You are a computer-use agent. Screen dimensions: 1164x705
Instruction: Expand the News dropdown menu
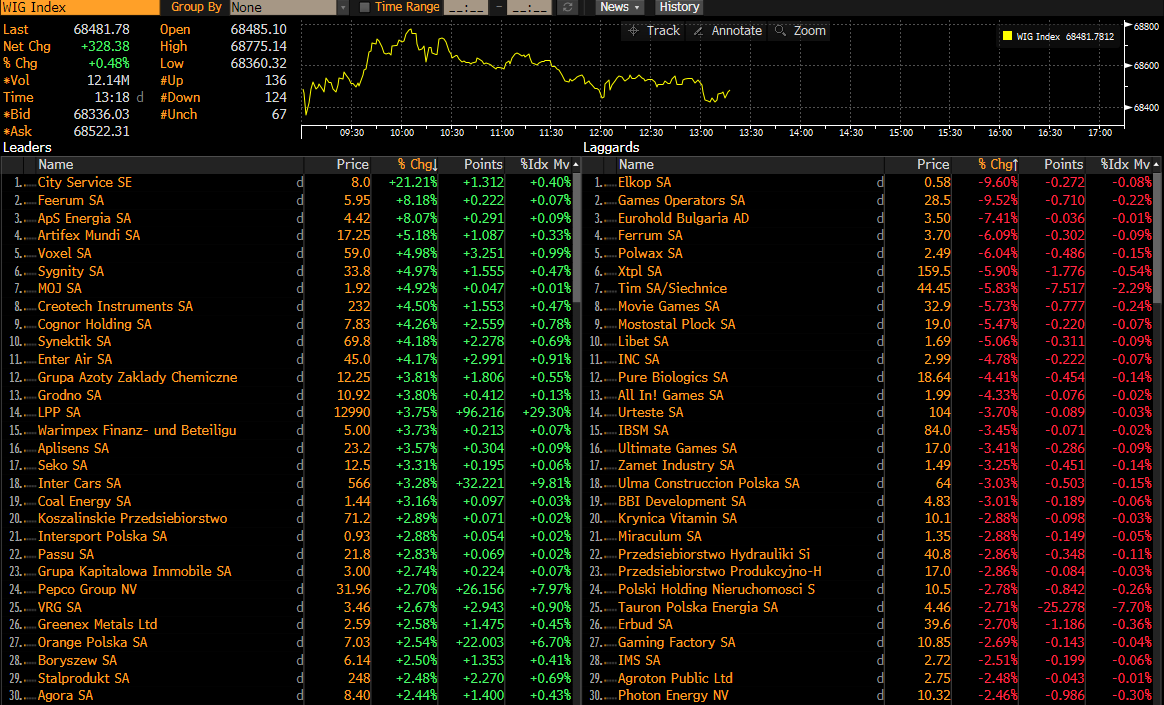pos(620,7)
